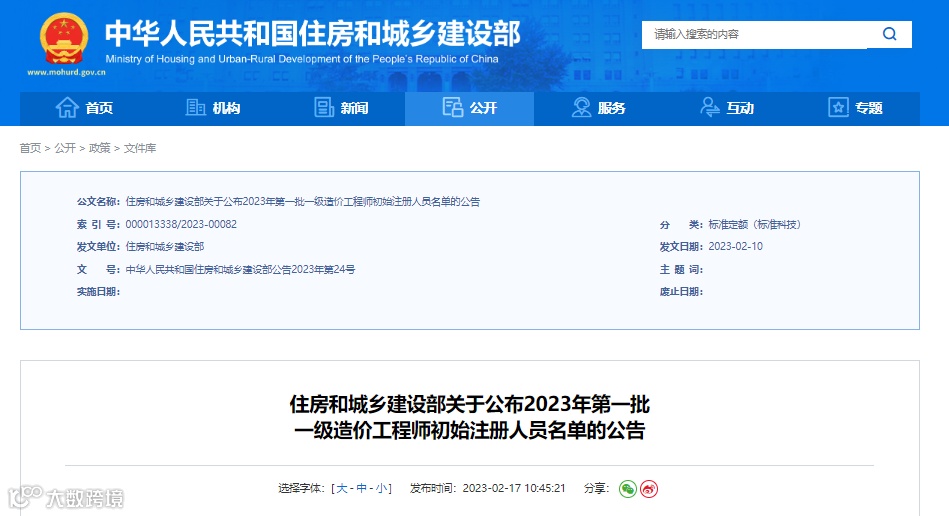Select index number 000013338/2023-00082
Image resolution: width=949 pixels, height=516 pixels.
pyautogui.click(x=181, y=224)
